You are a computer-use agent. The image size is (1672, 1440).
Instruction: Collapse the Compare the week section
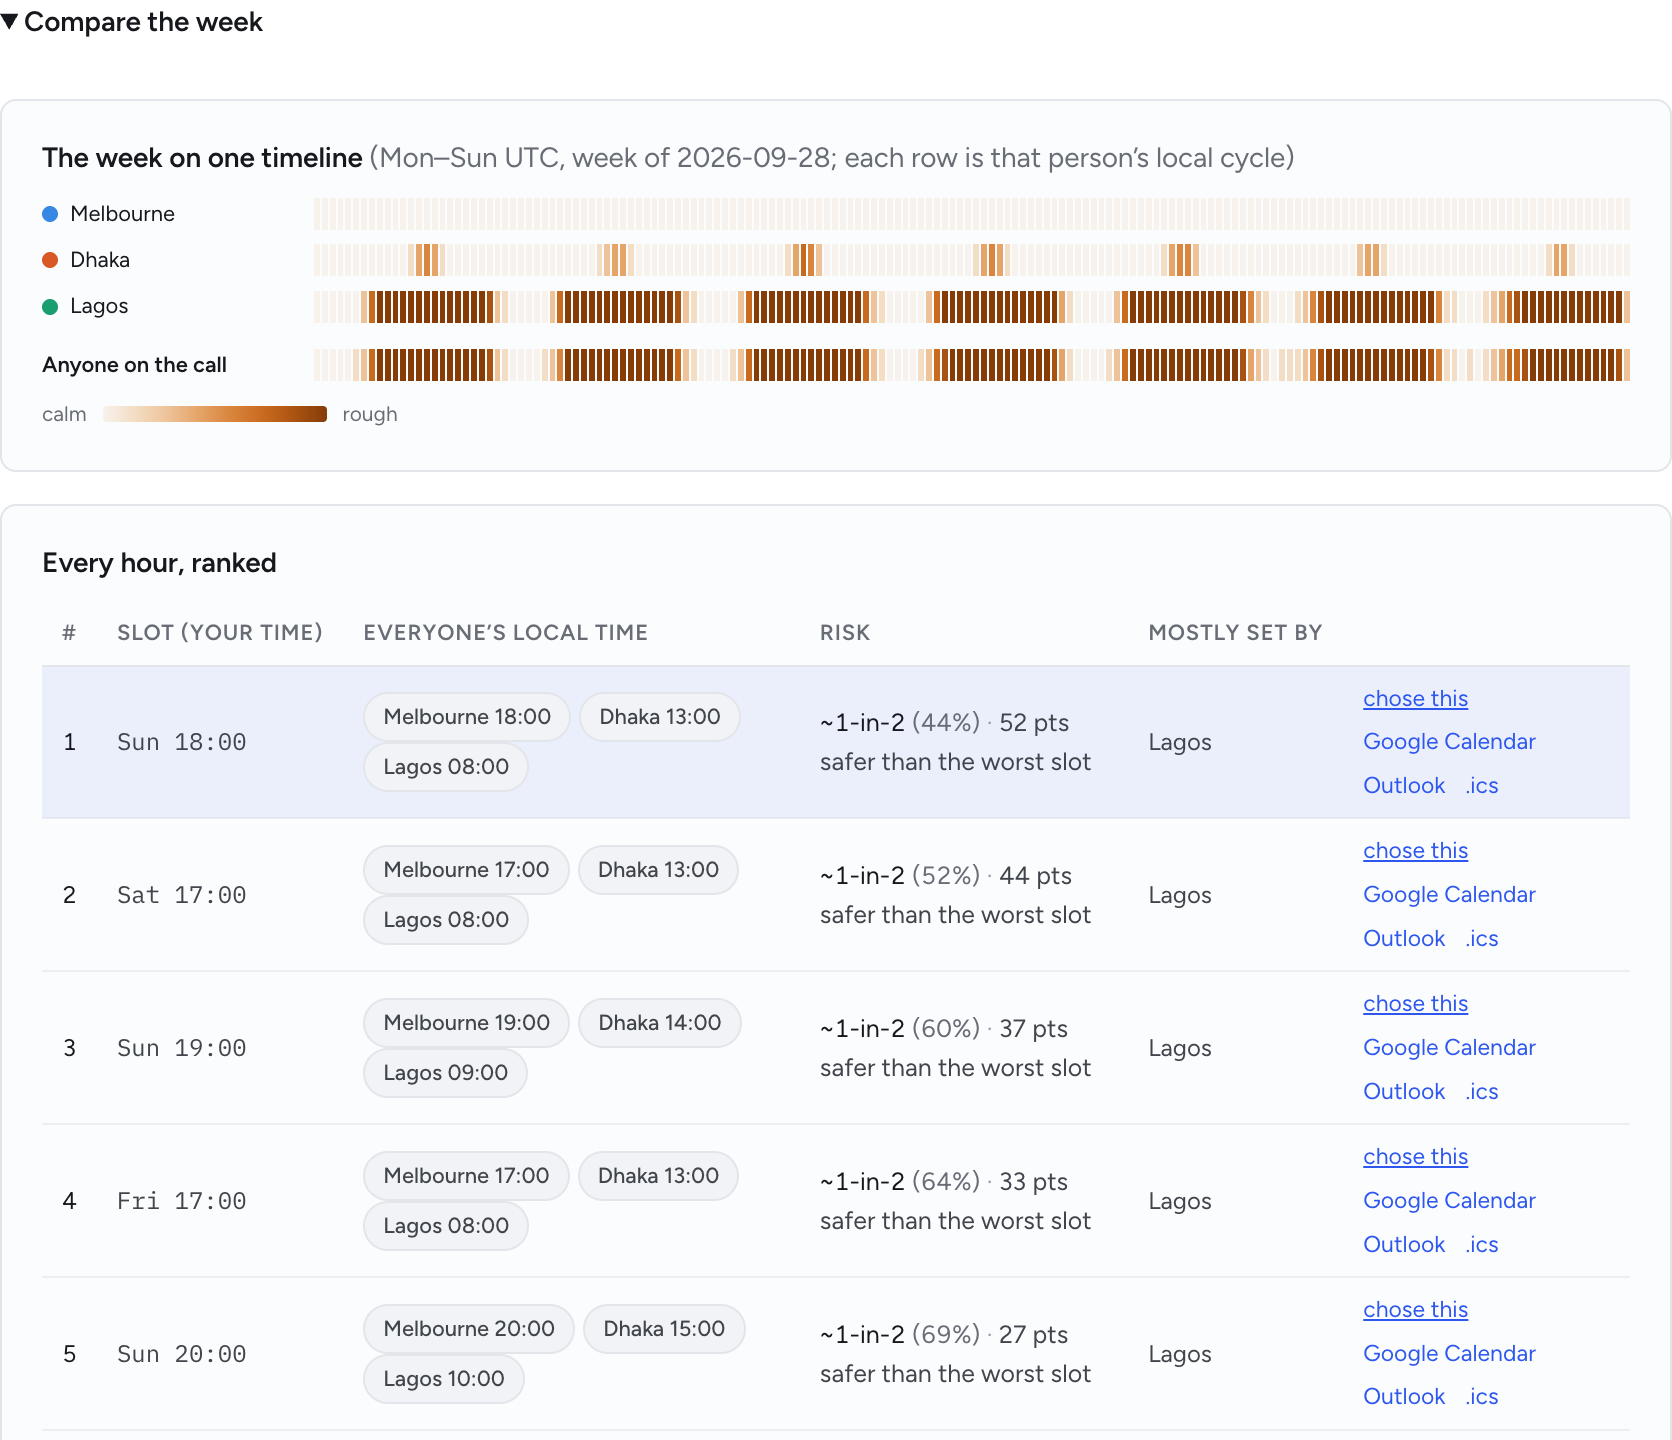tap(132, 22)
